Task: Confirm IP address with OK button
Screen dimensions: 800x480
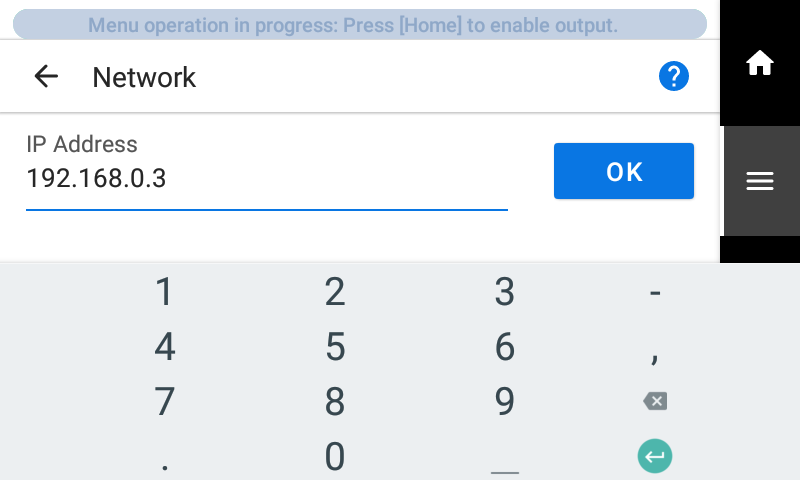Action: [623, 171]
